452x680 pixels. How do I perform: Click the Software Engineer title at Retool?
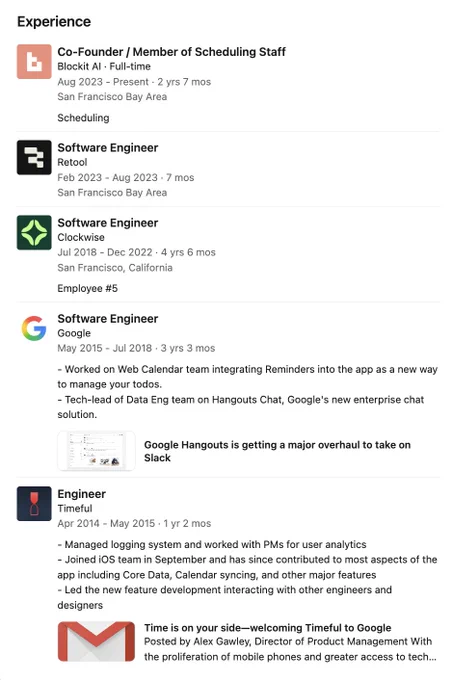(108, 147)
